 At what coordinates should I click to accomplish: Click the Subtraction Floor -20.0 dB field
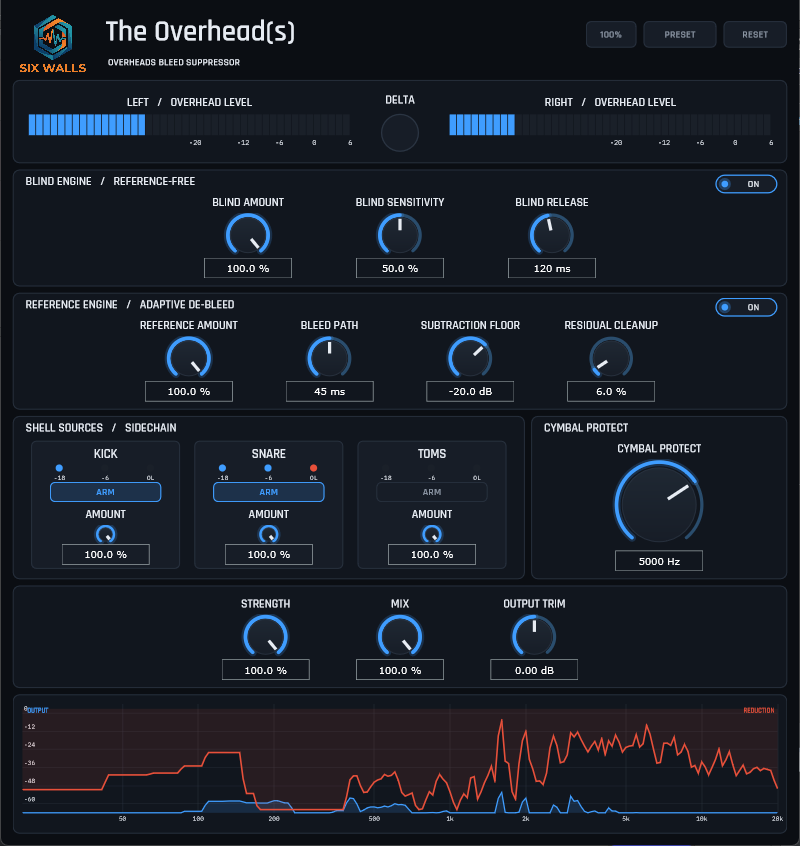click(470, 391)
